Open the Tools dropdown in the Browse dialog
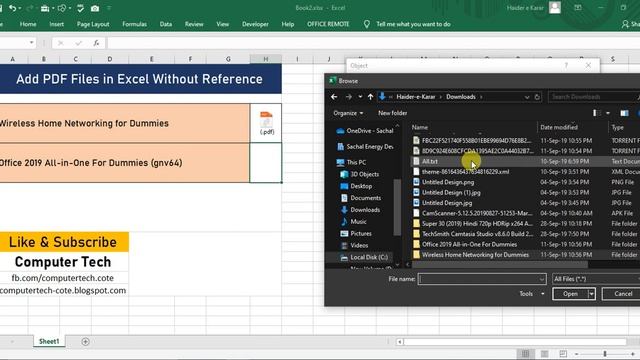640x360 pixels. (x=531, y=294)
